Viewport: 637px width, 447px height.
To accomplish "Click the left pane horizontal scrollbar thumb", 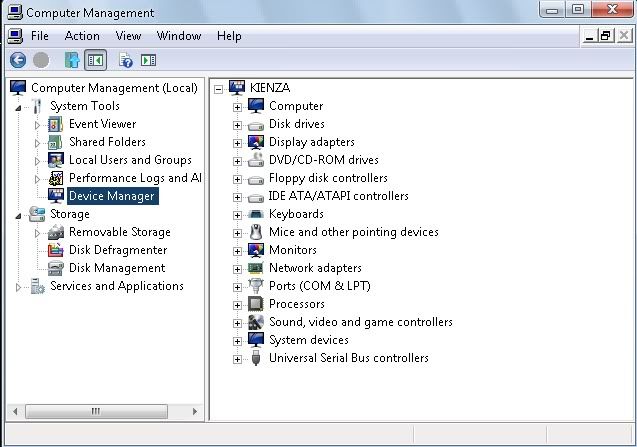I will click(96, 411).
